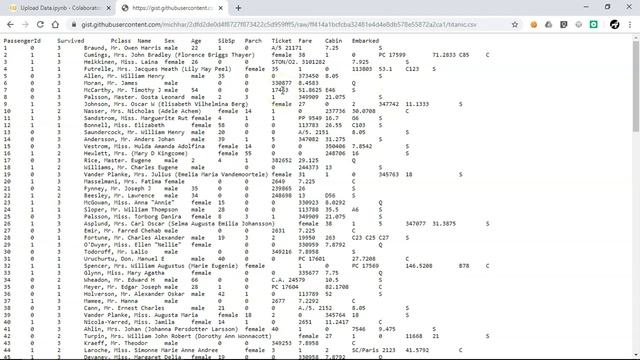640x360 pixels.
Task: Open Chrome's three-dot menu
Action: coord(630,24)
